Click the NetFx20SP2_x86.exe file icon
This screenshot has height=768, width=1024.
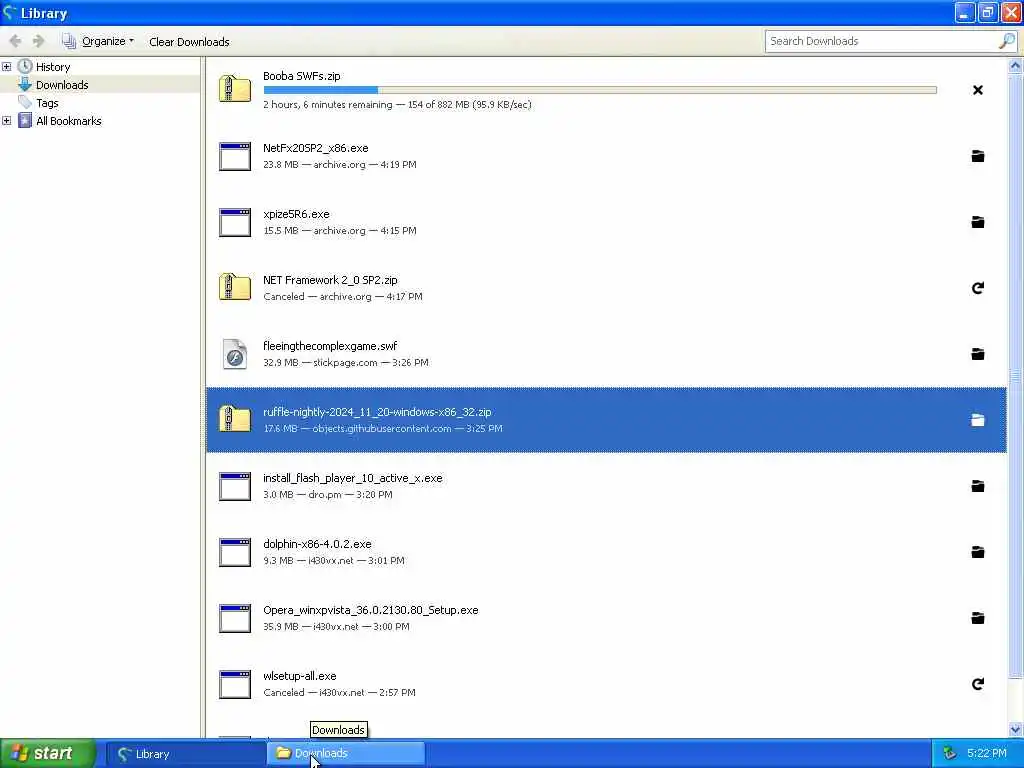coord(234,157)
